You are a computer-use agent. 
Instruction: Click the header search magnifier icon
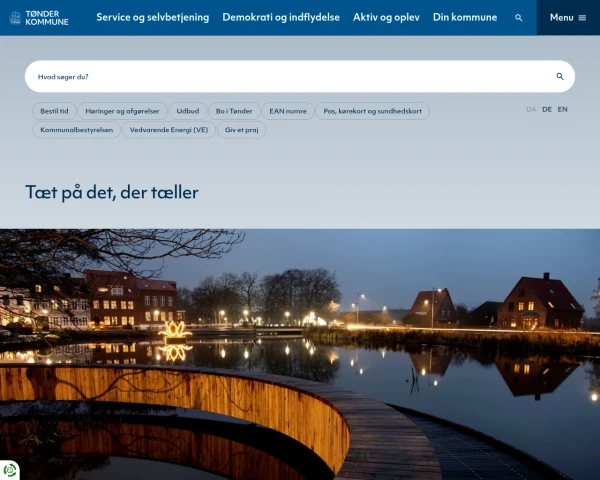[x=519, y=18]
